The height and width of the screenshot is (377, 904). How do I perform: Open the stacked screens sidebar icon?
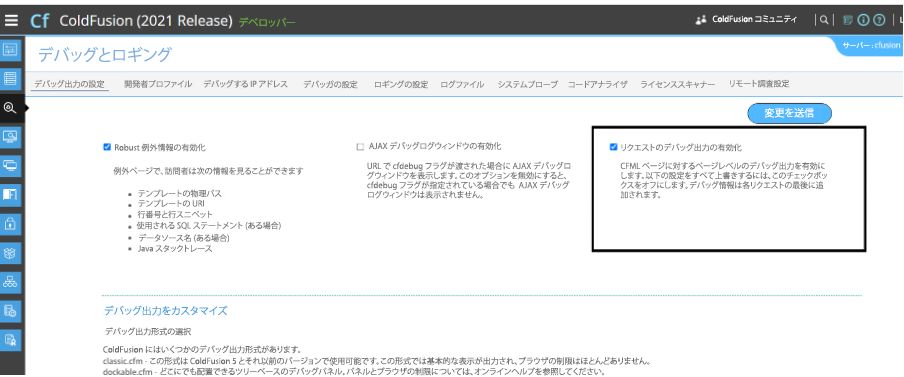click(10, 165)
